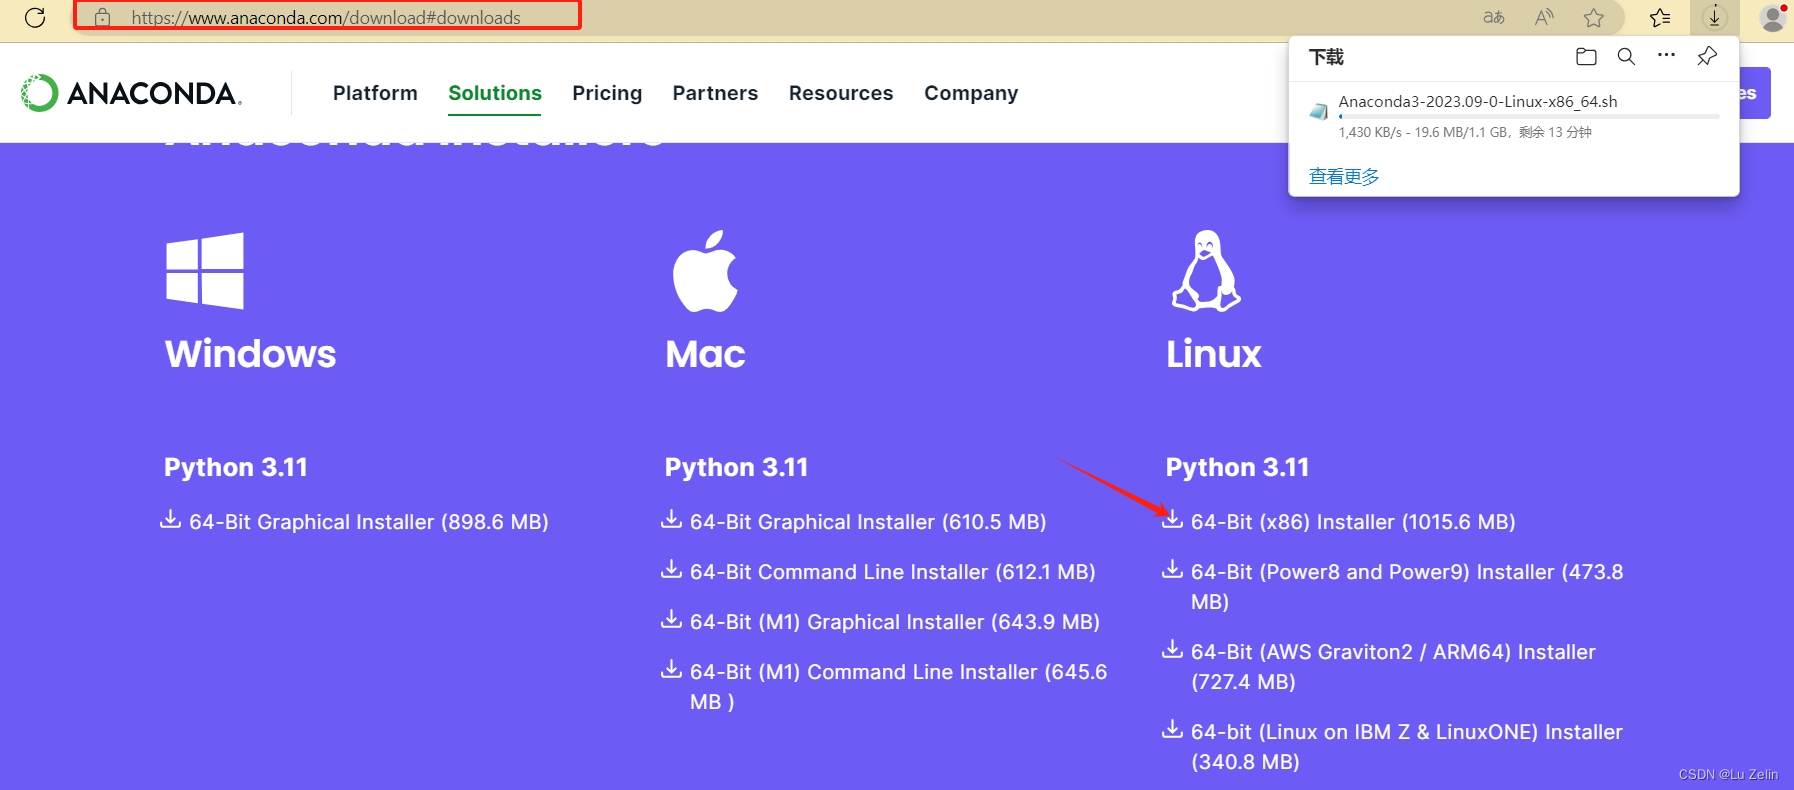Click the download progress bar
Screen dimensions: 1794x790
point(1529,117)
